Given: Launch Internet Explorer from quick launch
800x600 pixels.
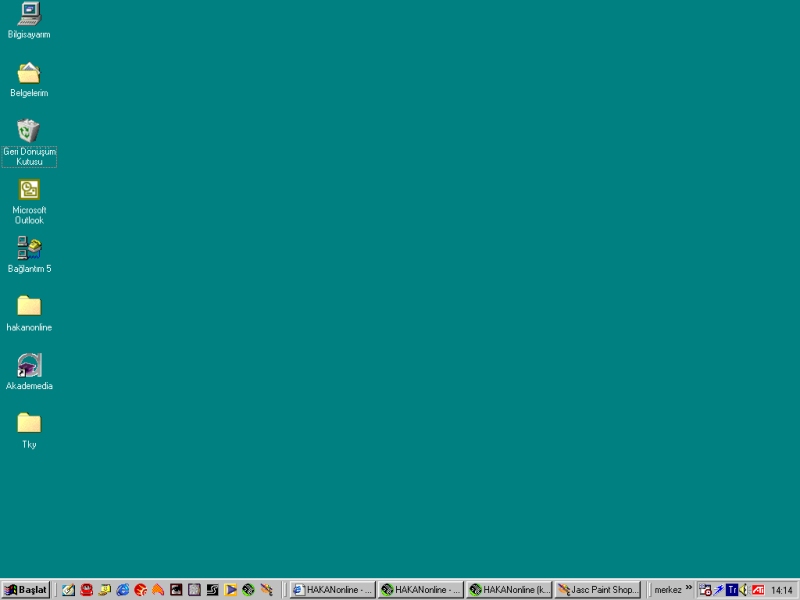Looking at the screenshot, I should pyautogui.click(x=122, y=590).
